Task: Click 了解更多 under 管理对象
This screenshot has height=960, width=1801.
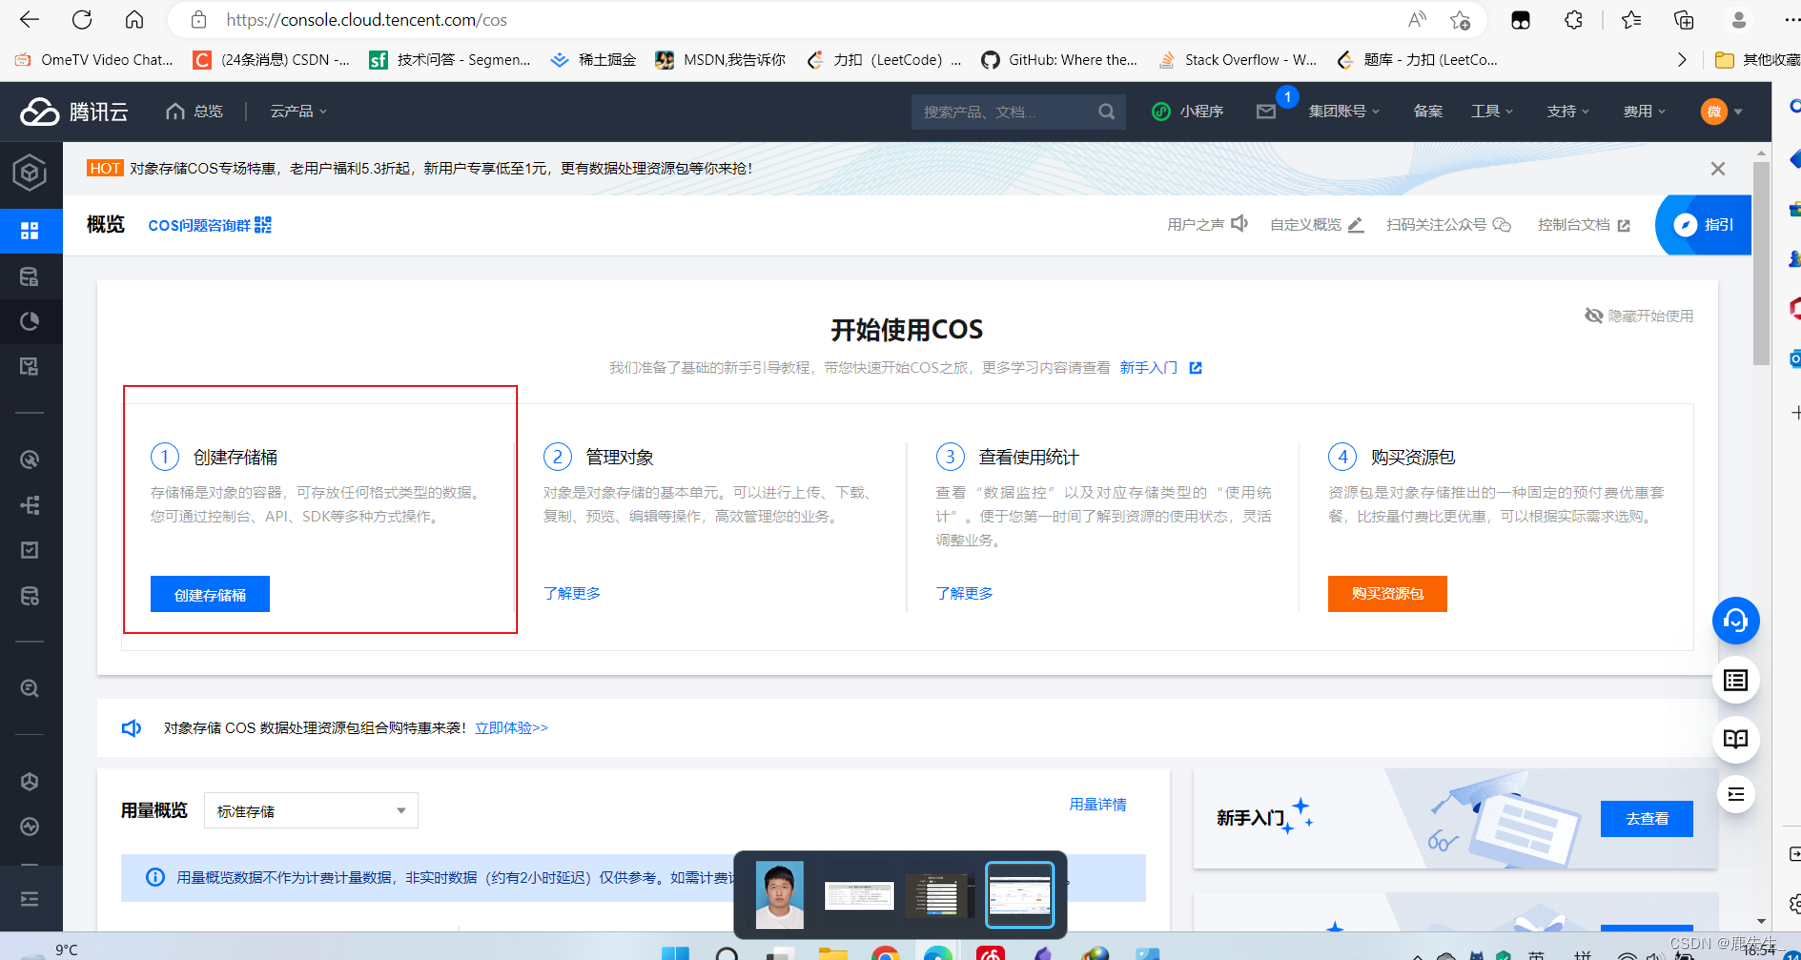Action: [572, 593]
